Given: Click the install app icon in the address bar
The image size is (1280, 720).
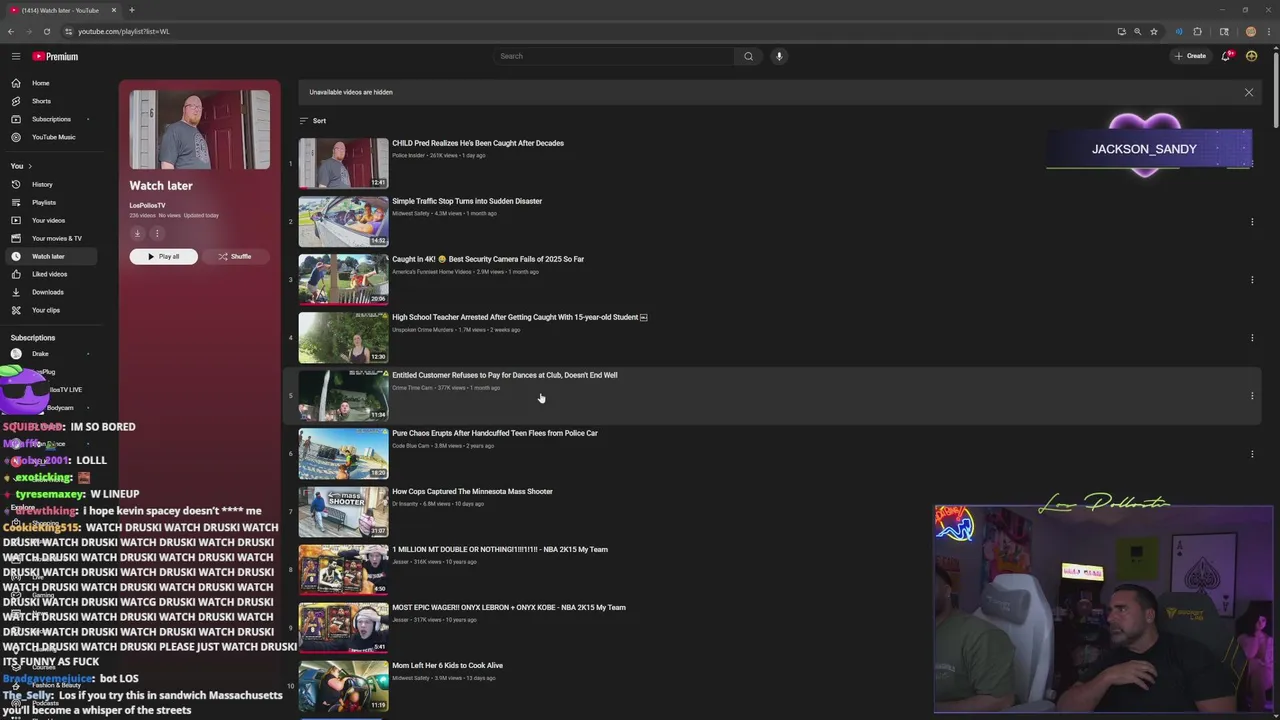Looking at the screenshot, I should click(1121, 31).
